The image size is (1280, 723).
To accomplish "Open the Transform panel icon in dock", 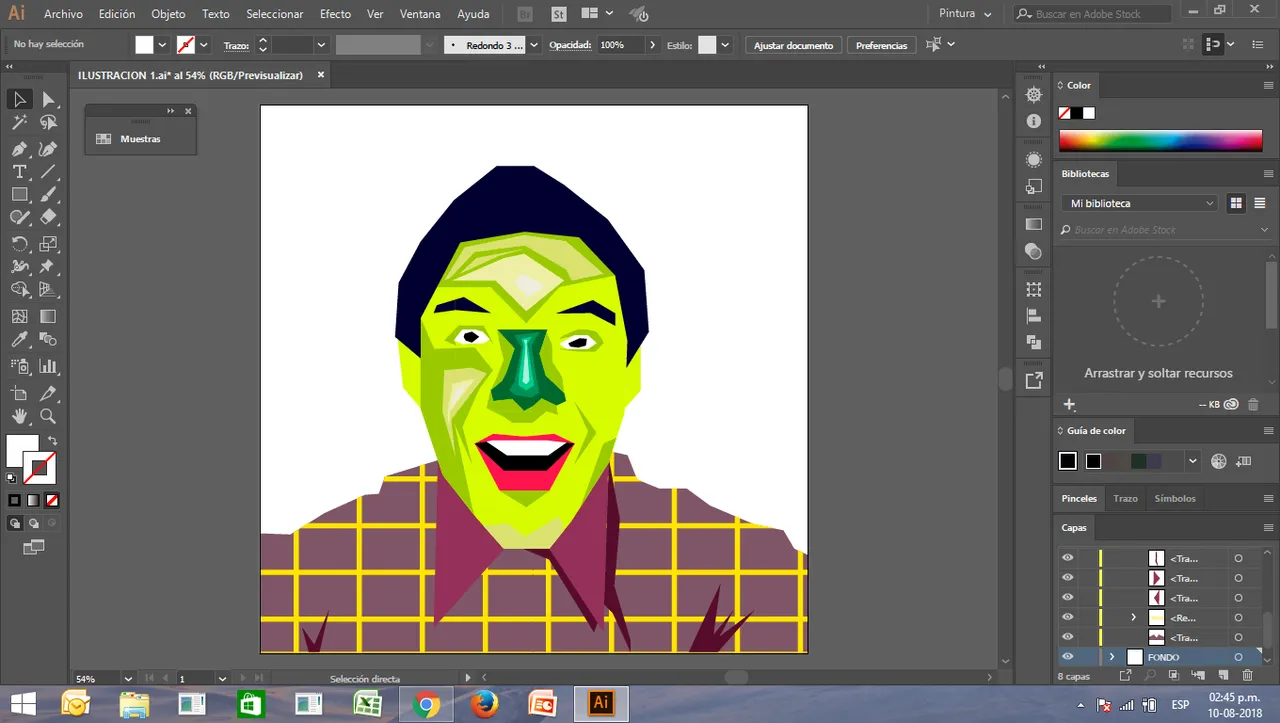I will click(x=1034, y=289).
